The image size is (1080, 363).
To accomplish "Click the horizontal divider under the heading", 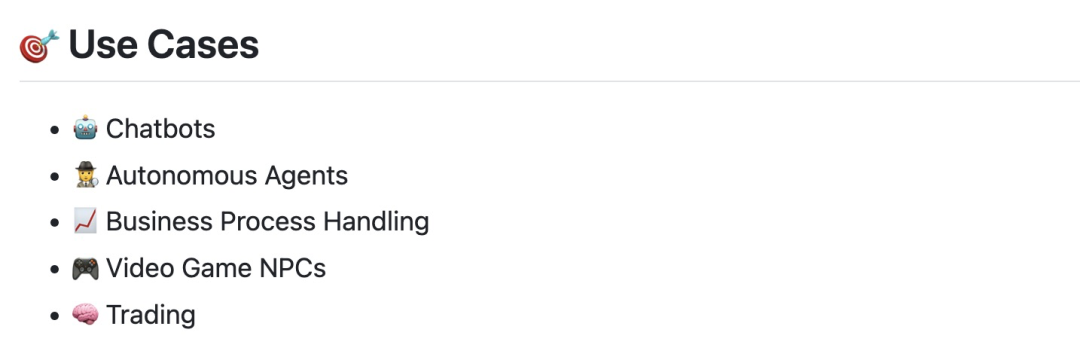I will (x=550, y=81).
